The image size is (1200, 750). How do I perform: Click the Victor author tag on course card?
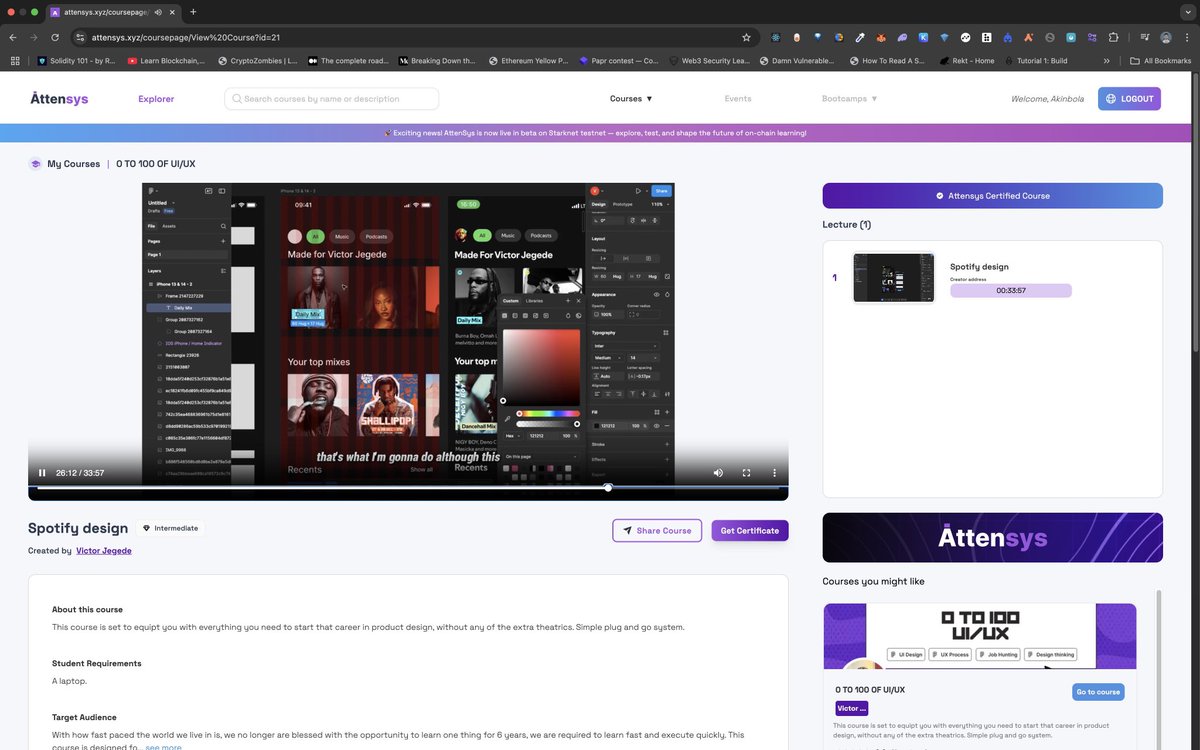click(x=852, y=708)
